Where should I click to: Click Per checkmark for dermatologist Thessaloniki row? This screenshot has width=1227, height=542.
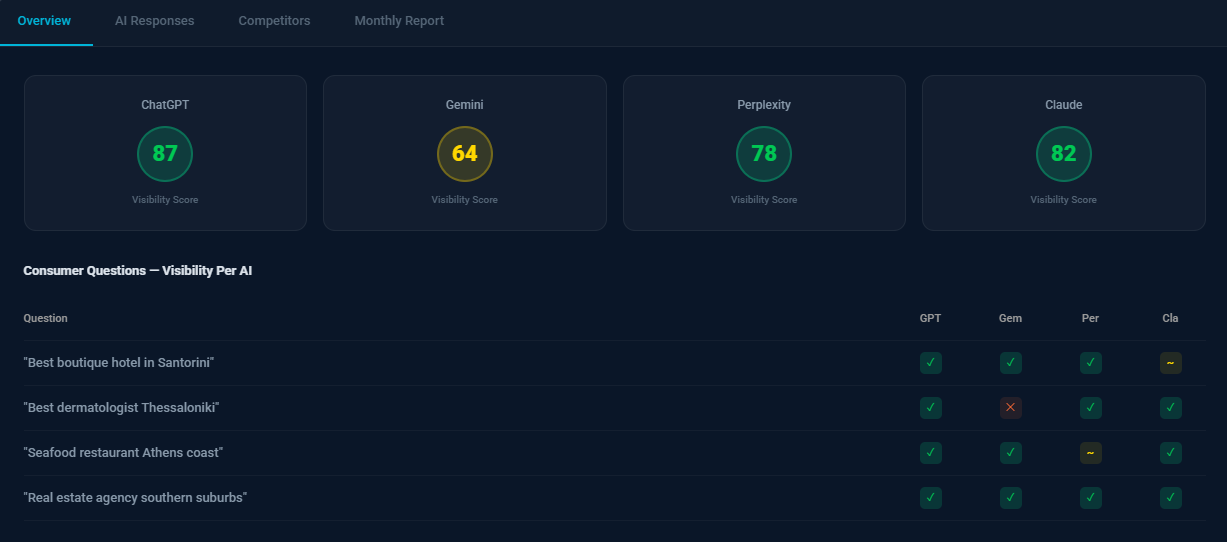point(1091,408)
